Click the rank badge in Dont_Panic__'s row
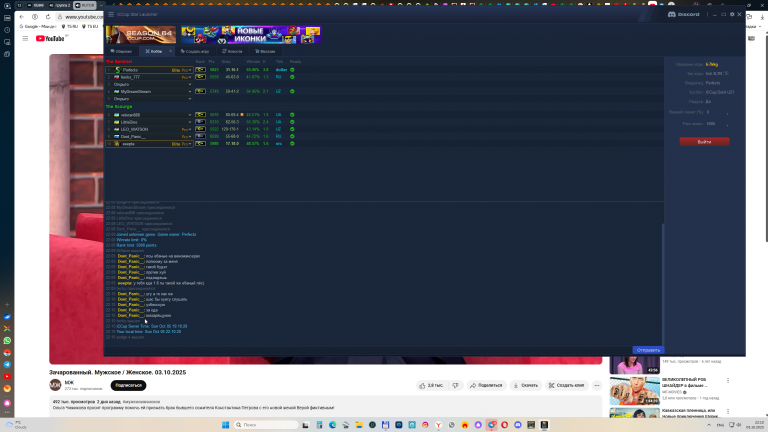768x432 pixels. [x=200, y=137]
